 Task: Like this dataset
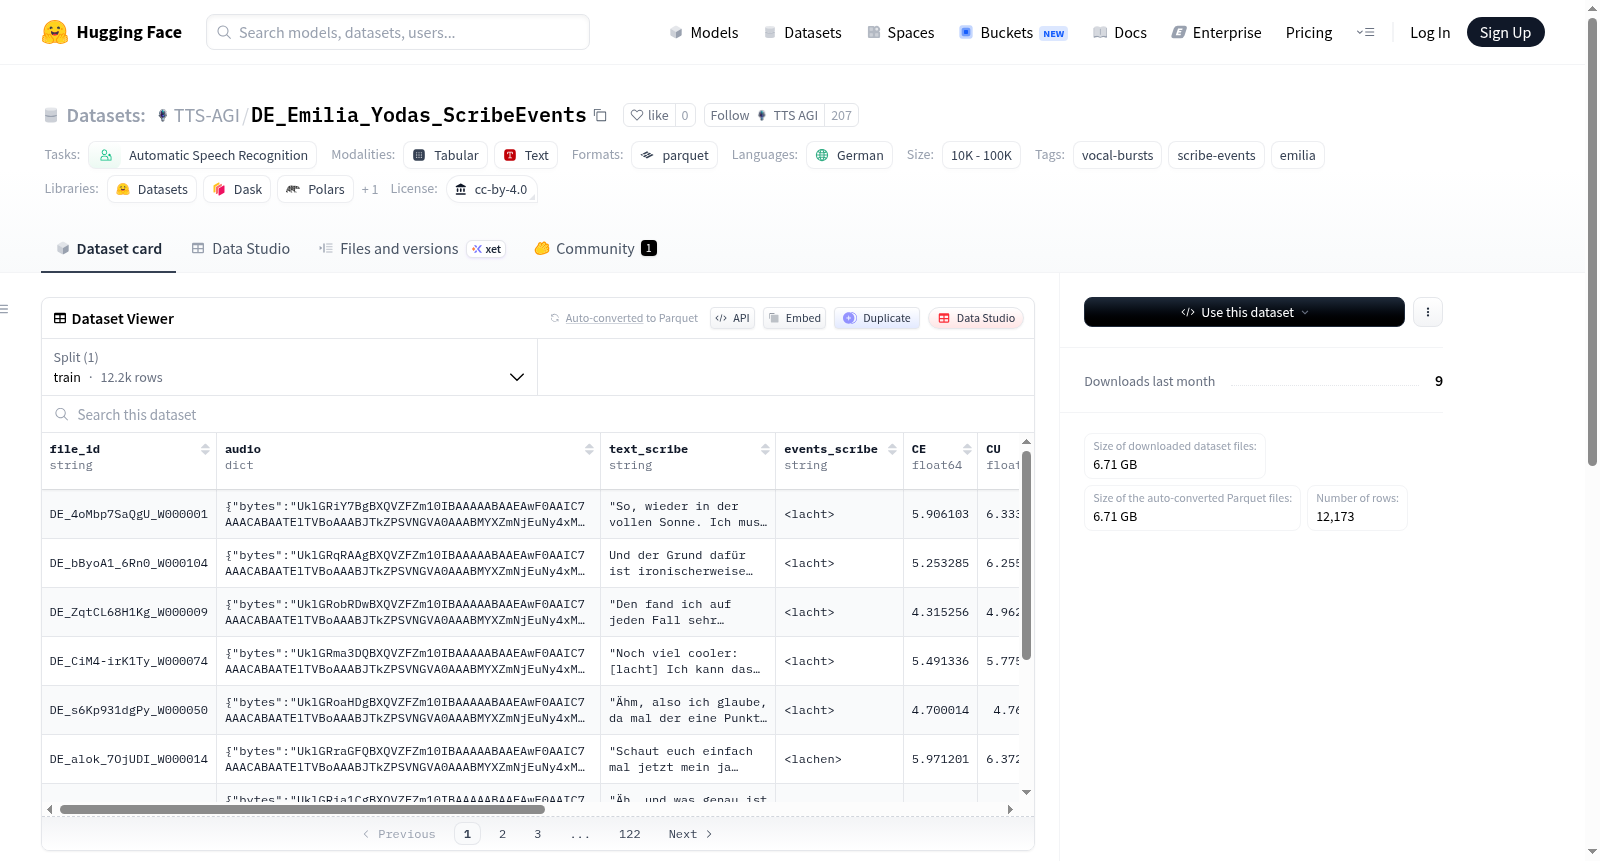tap(649, 115)
